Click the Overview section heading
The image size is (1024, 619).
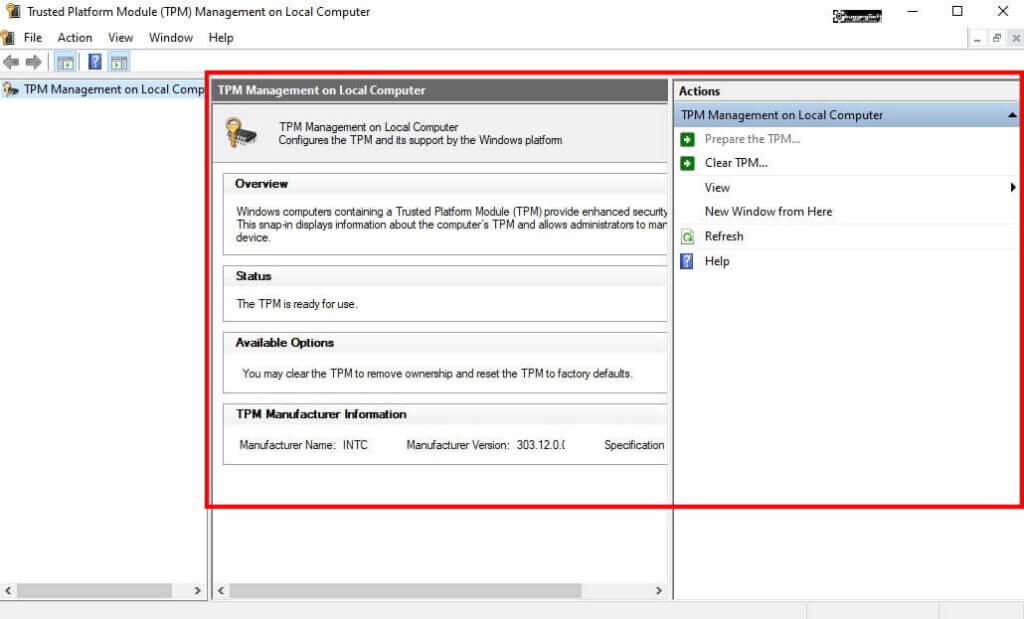pyautogui.click(x=261, y=183)
